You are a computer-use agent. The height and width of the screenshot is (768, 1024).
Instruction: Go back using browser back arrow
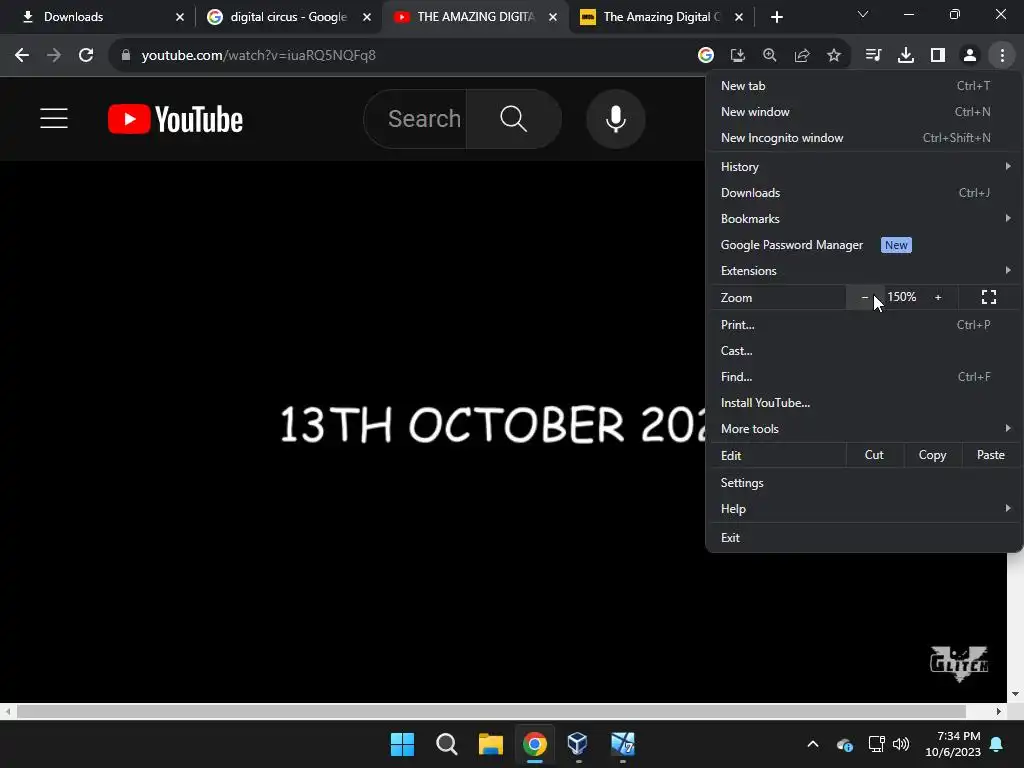click(22, 56)
